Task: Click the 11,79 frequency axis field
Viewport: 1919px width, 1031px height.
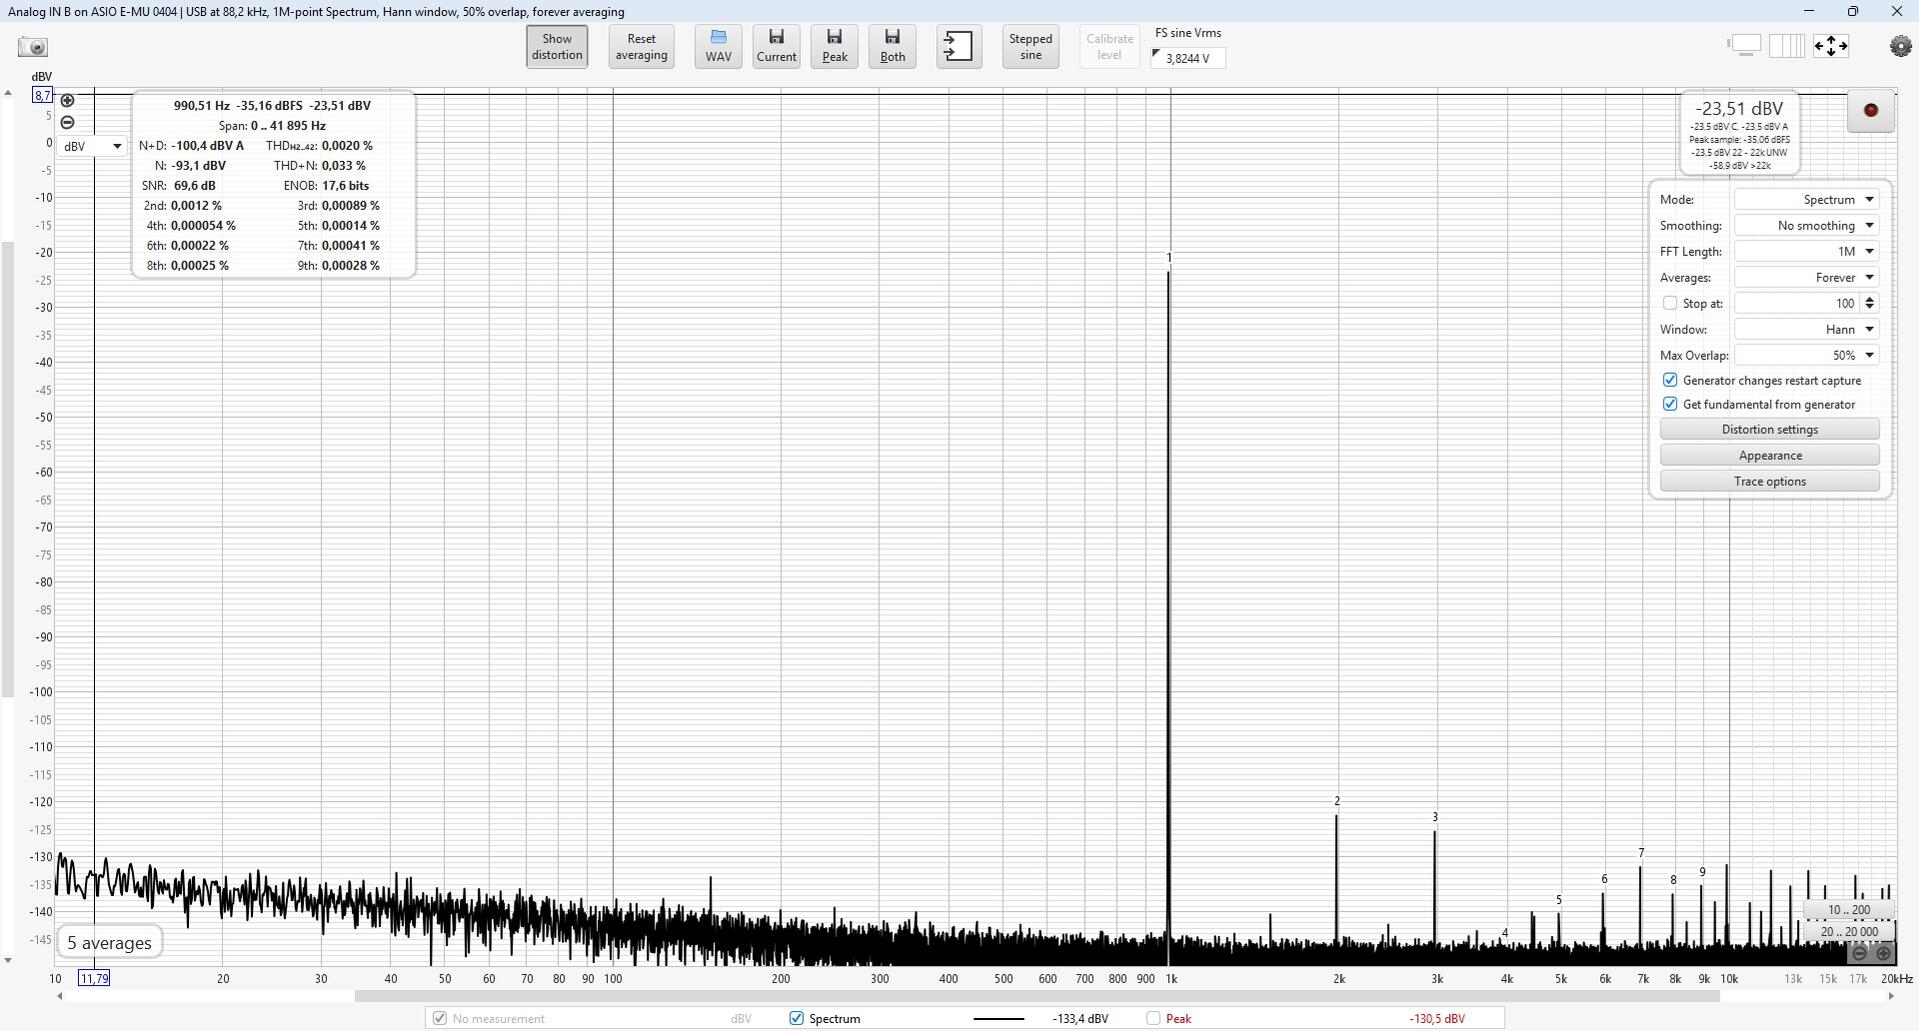Action: [x=94, y=978]
